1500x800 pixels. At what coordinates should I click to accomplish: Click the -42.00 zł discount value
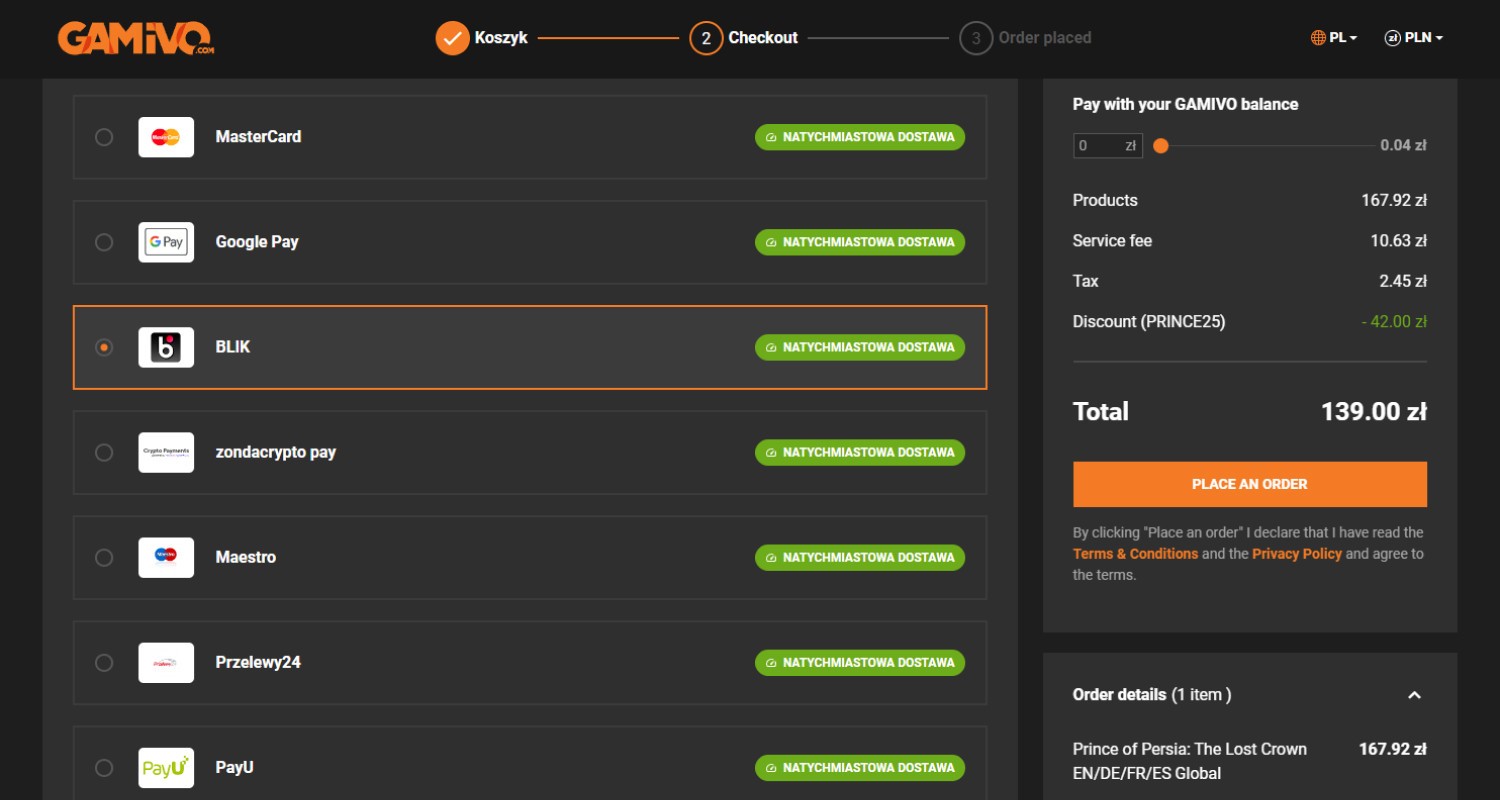click(1394, 322)
